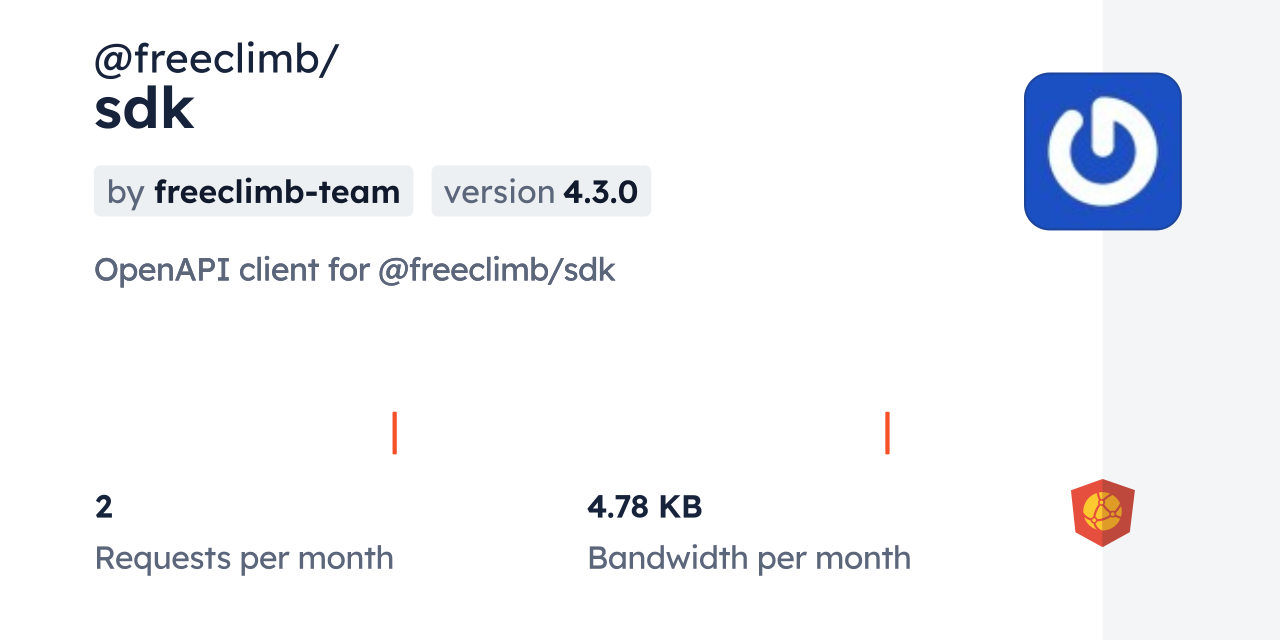The width and height of the screenshot is (1280, 640).
Task: Click the "Bandwidth per month" label
Action: [x=749, y=558]
